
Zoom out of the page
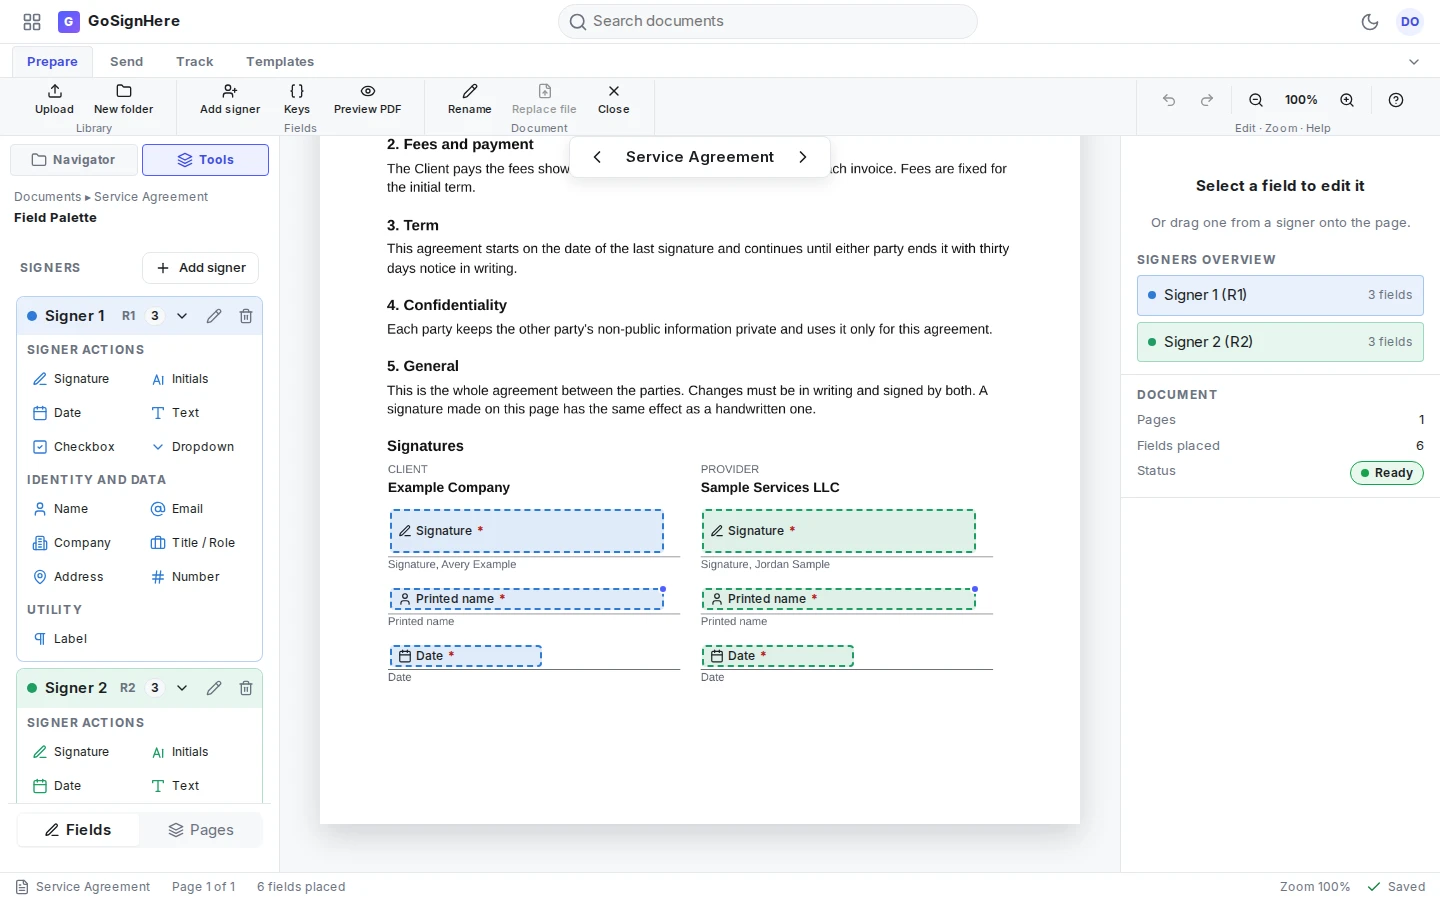coord(1256,100)
